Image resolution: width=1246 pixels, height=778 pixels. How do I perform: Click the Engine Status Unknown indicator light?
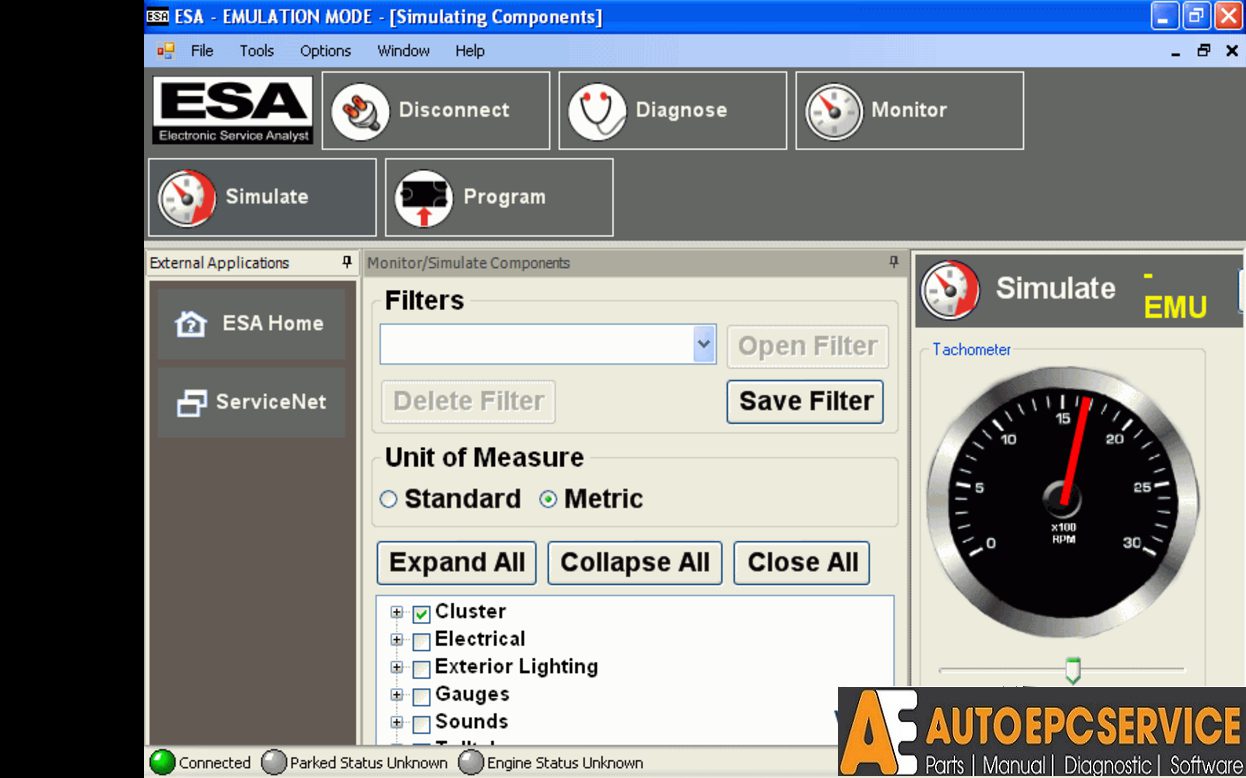pos(471,763)
